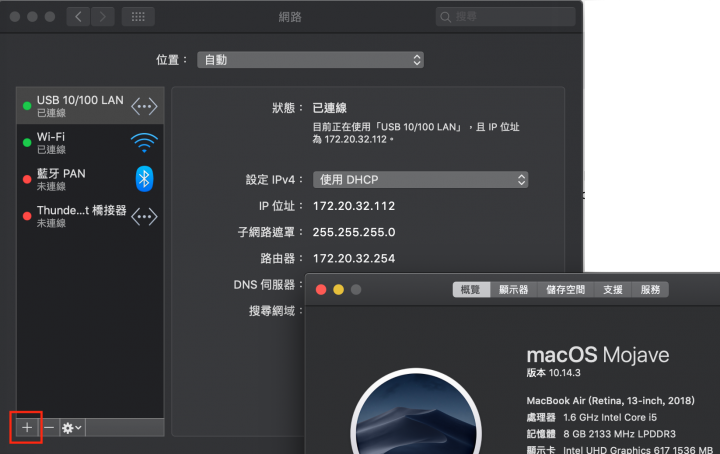The width and height of the screenshot is (720, 454).
Task: Select 藍牙 PAN service
Action: click(90, 179)
